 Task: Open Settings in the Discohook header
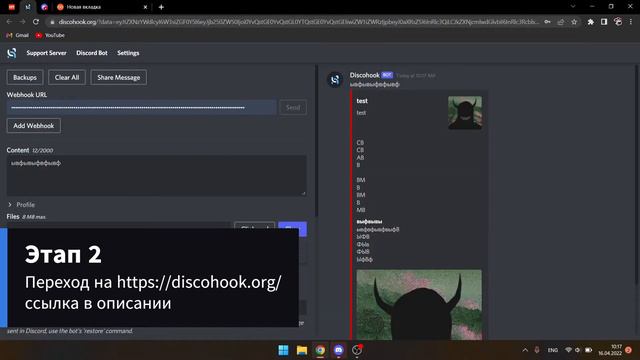pyautogui.click(x=128, y=53)
